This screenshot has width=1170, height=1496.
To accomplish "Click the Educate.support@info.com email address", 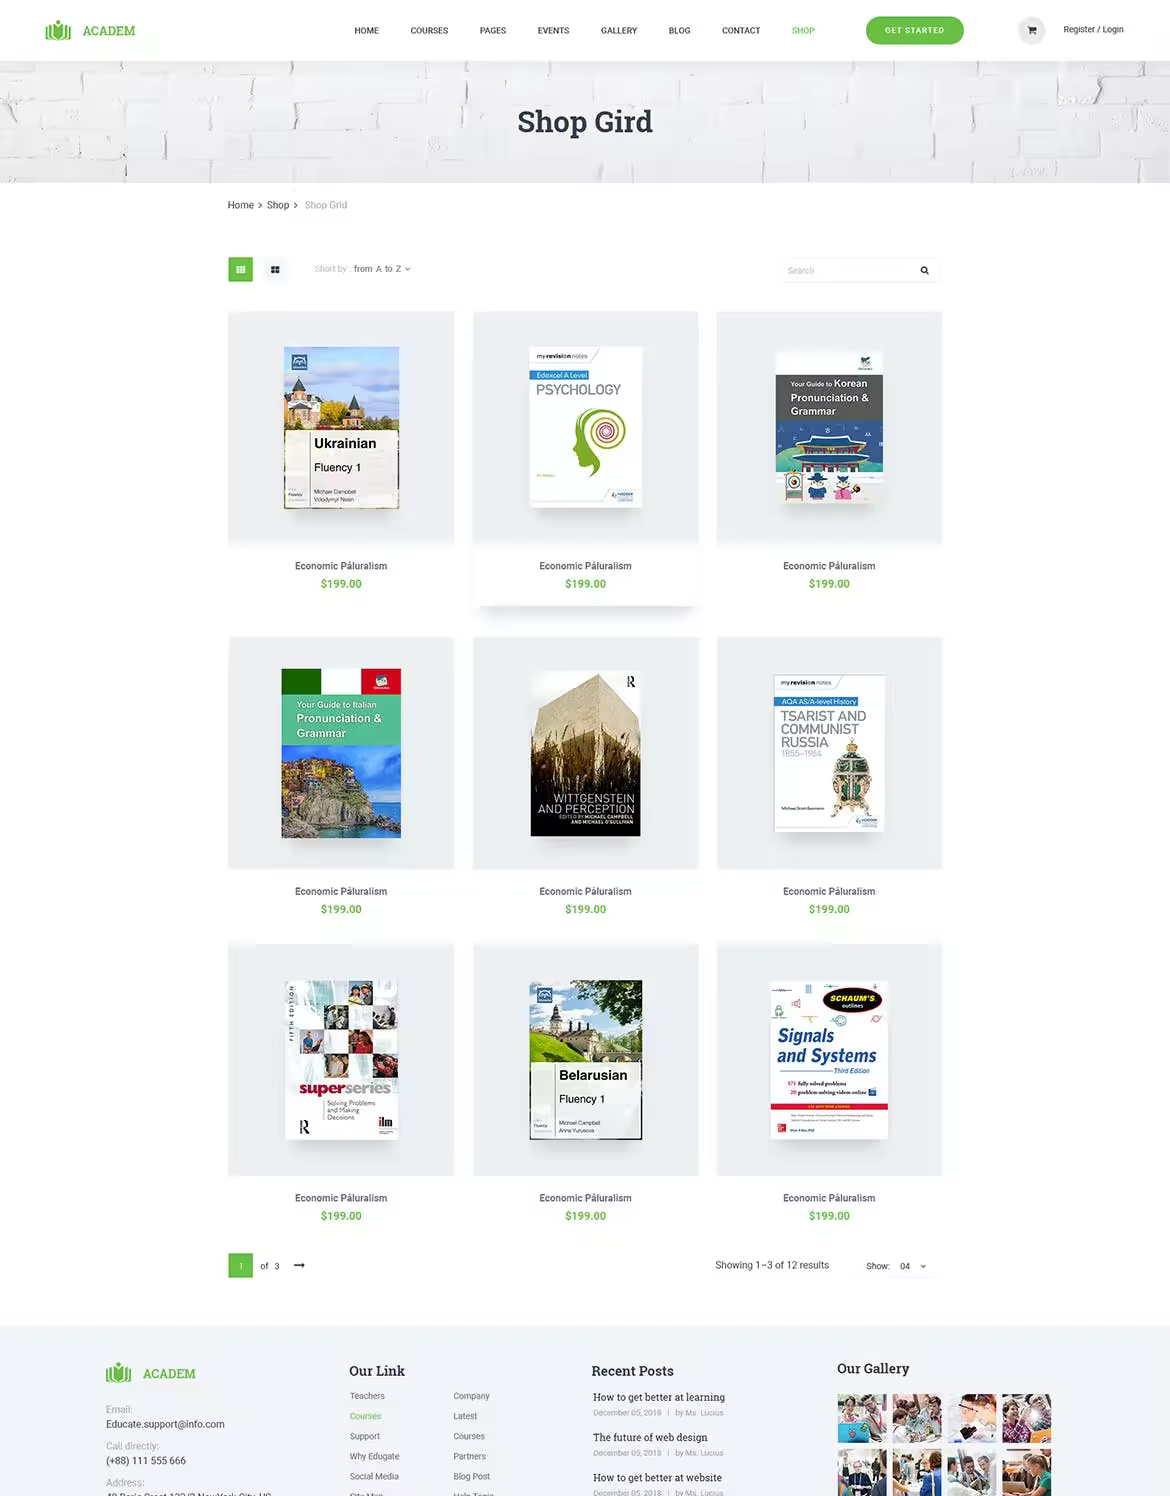I will pyautogui.click(x=165, y=1424).
